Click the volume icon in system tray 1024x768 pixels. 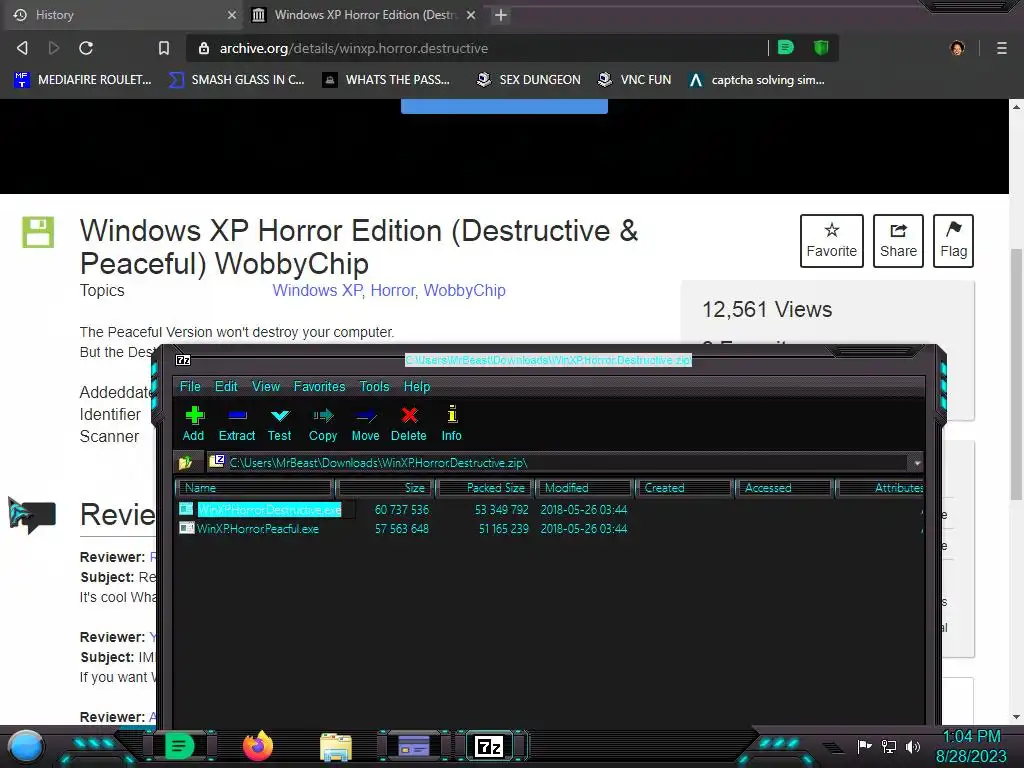913,746
